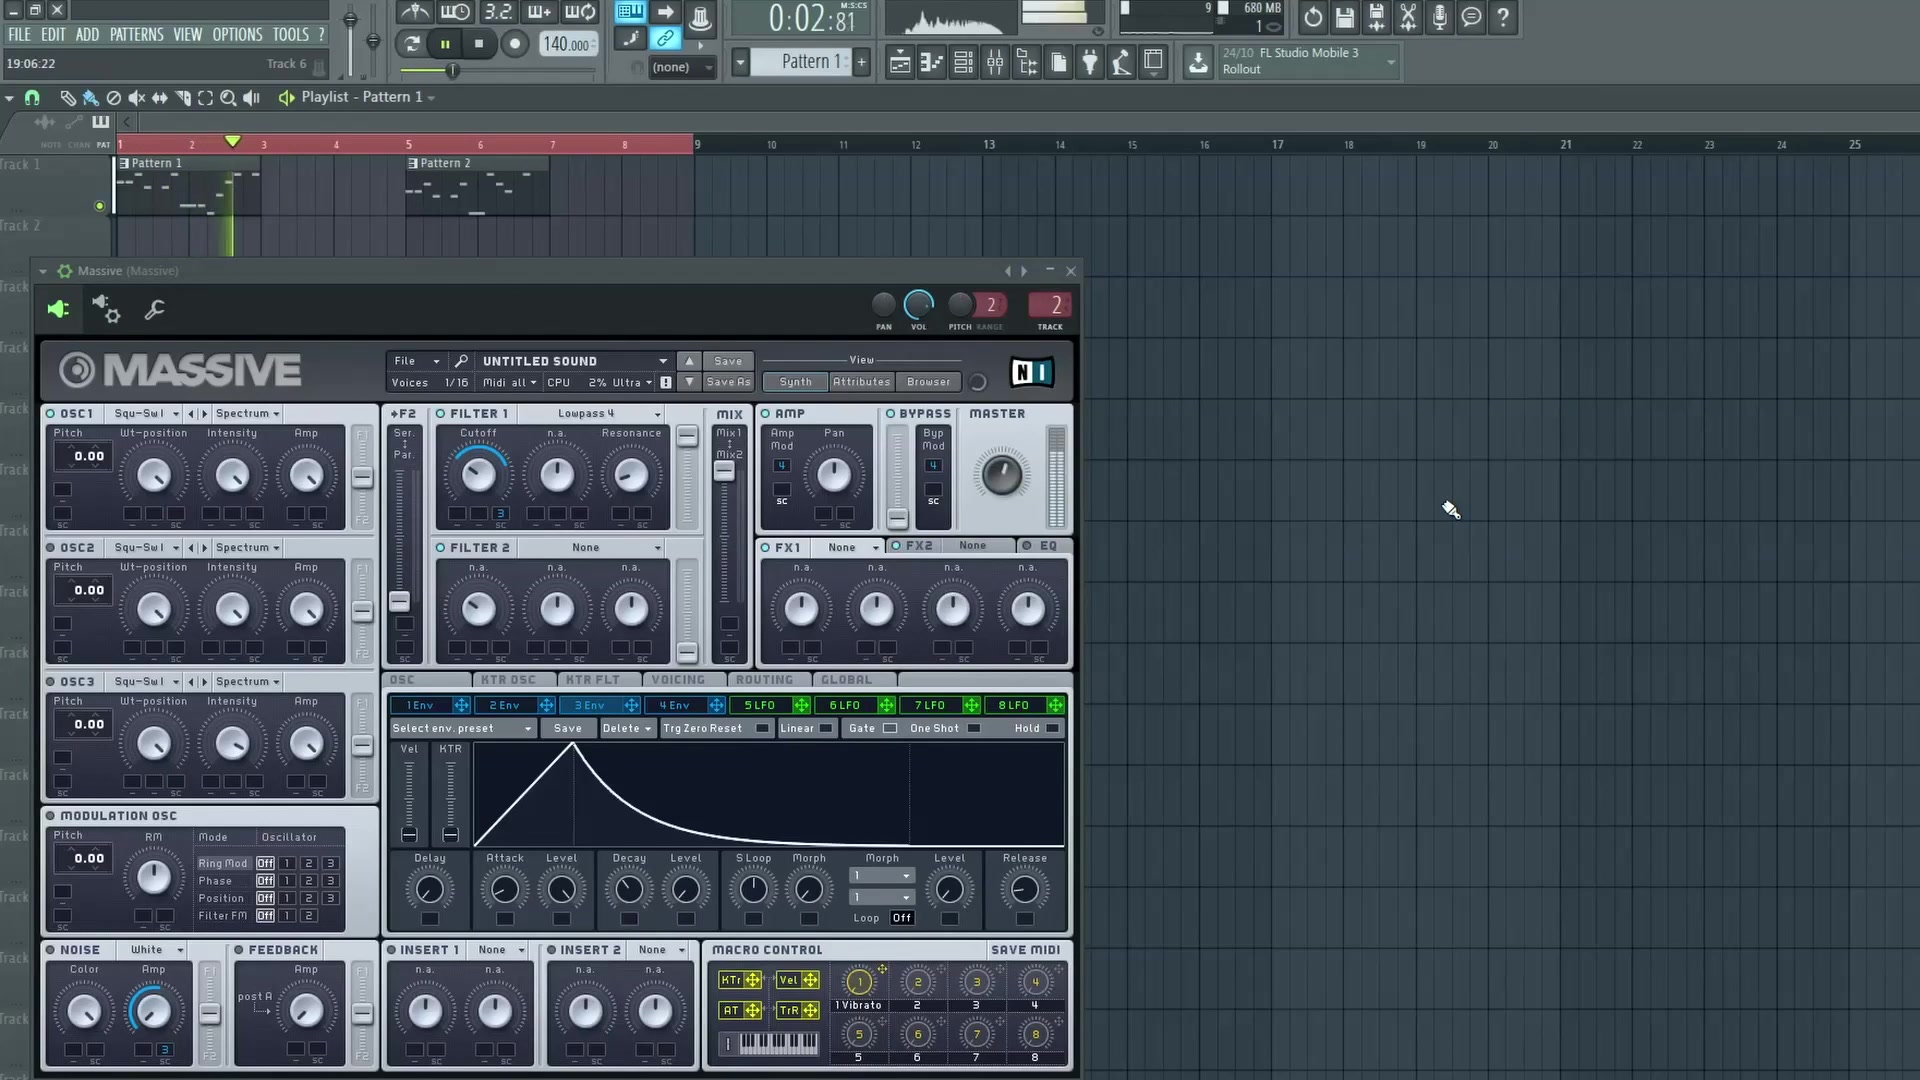
Task: Open the piano roll window
Action: tap(931, 63)
